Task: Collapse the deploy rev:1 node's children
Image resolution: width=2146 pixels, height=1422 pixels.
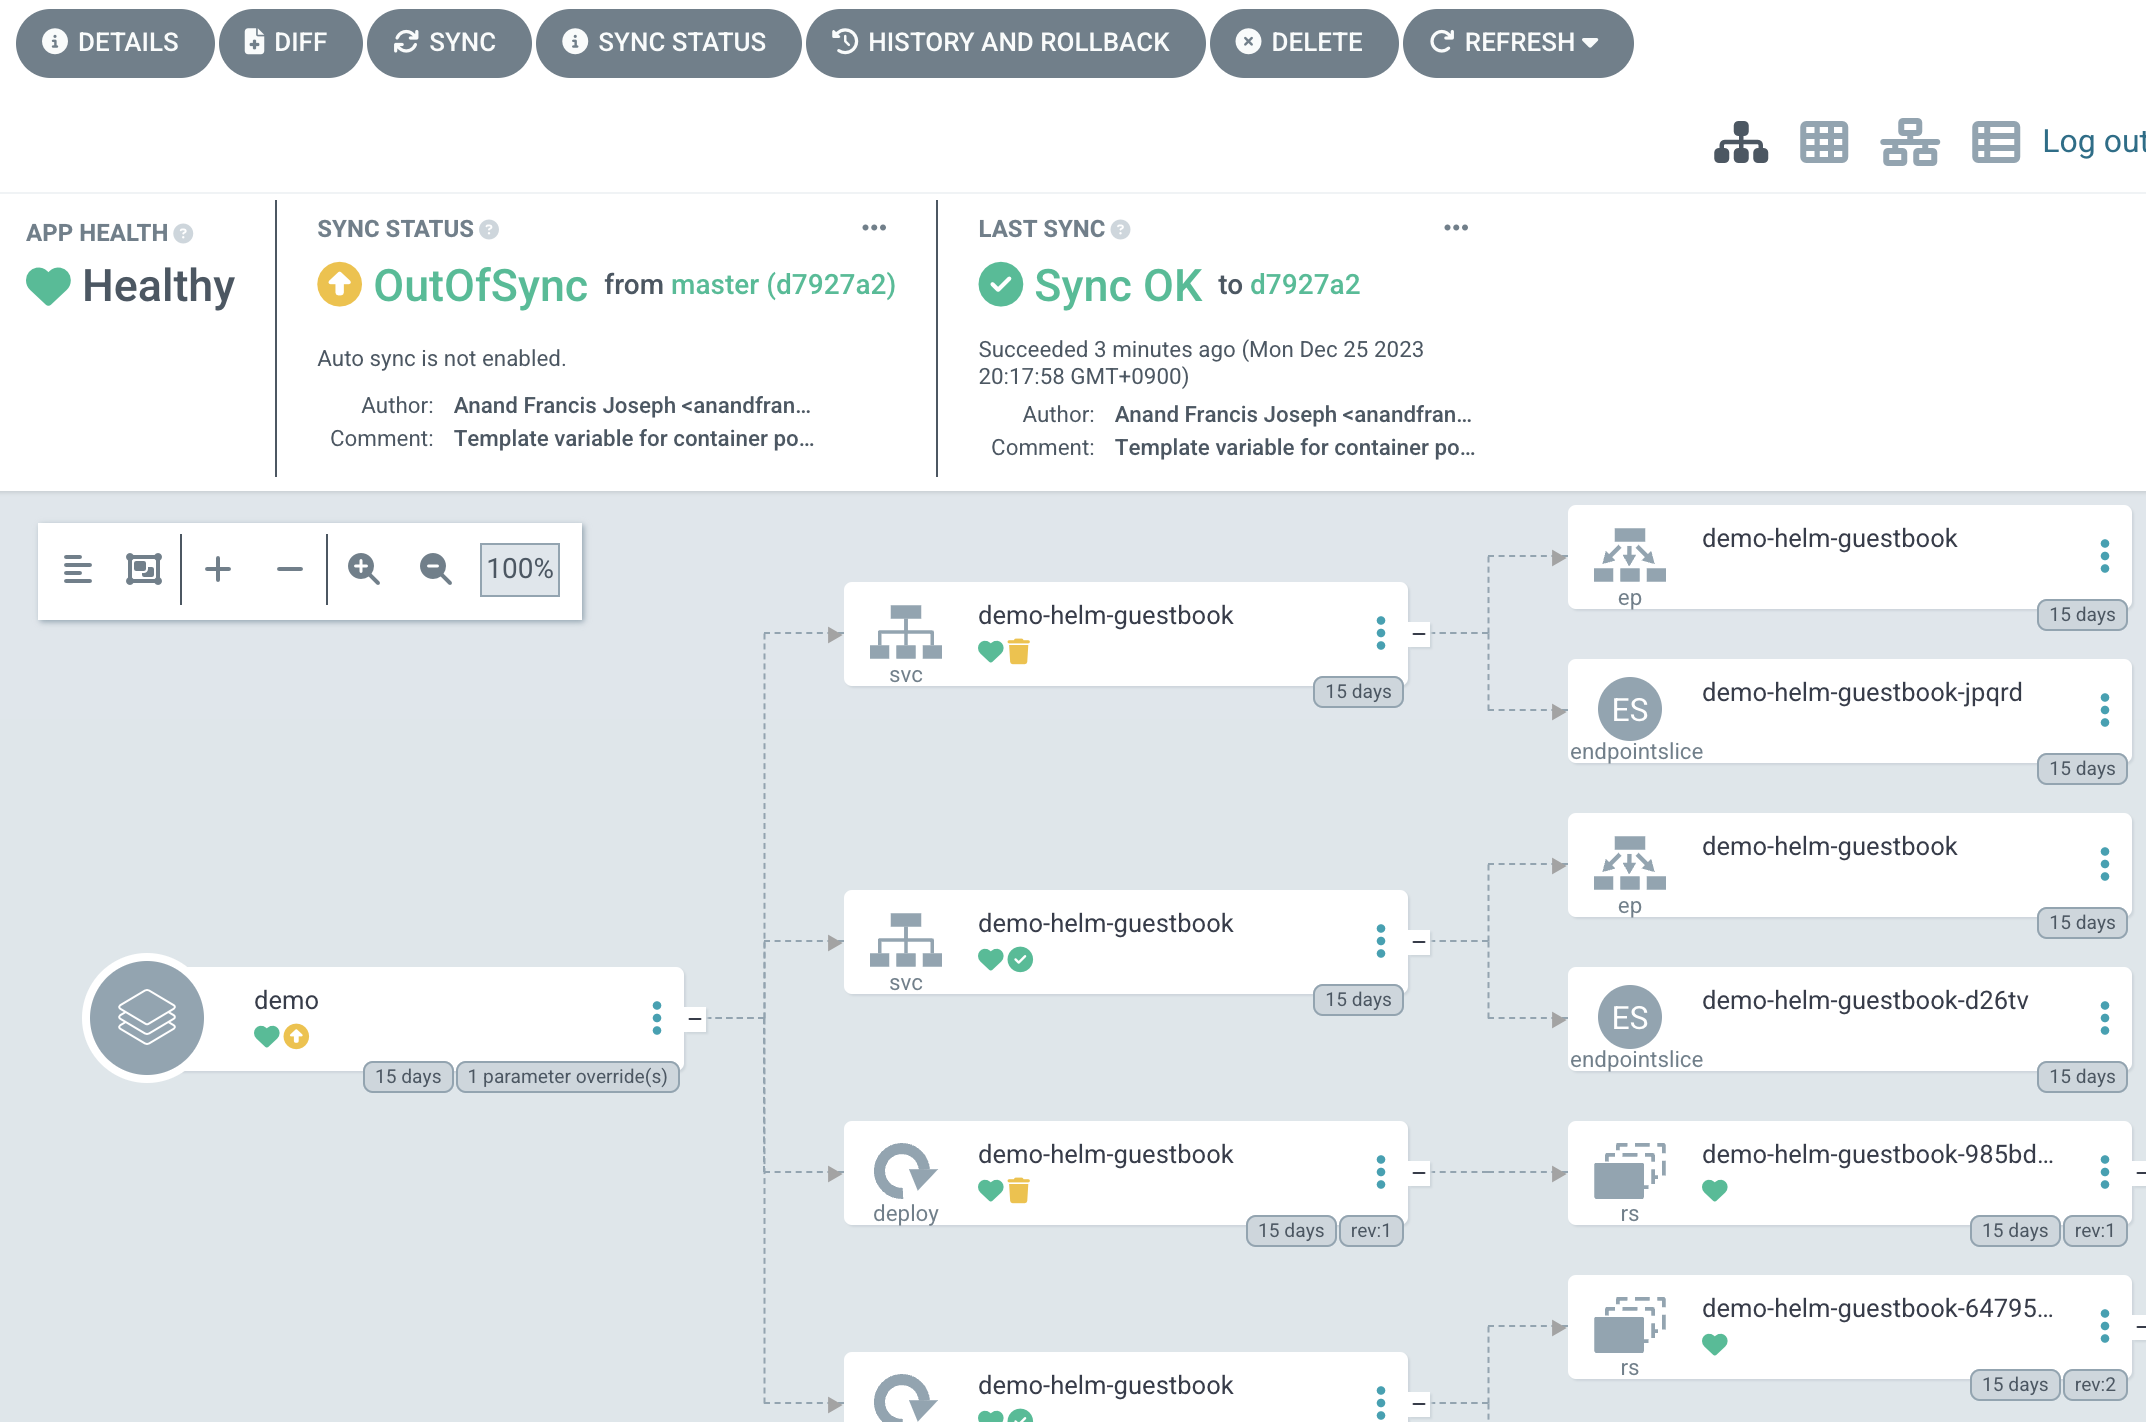Action: pyautogui.click(x=1419, y=1172)
